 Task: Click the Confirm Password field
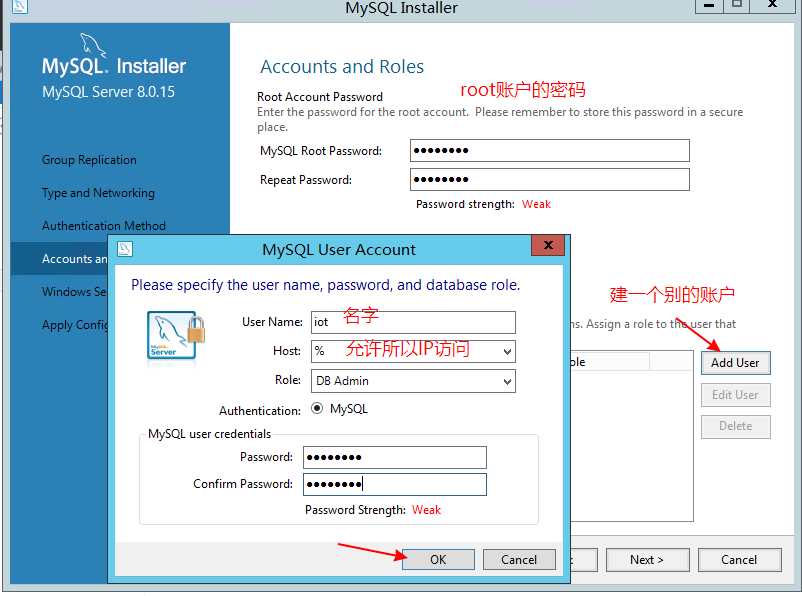(x=395, y=484)
